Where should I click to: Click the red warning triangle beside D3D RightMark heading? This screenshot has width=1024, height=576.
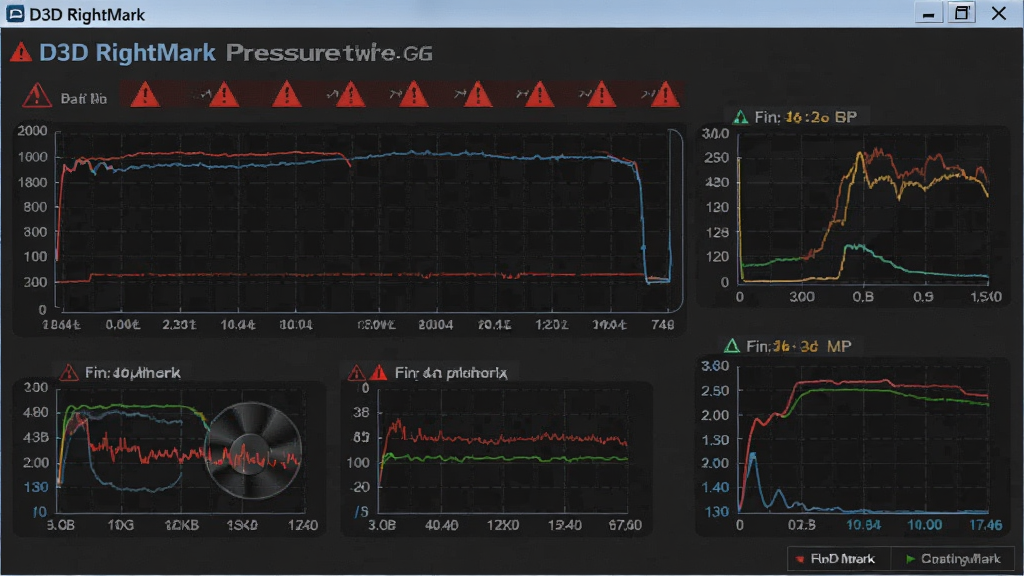tap(21, 52)
